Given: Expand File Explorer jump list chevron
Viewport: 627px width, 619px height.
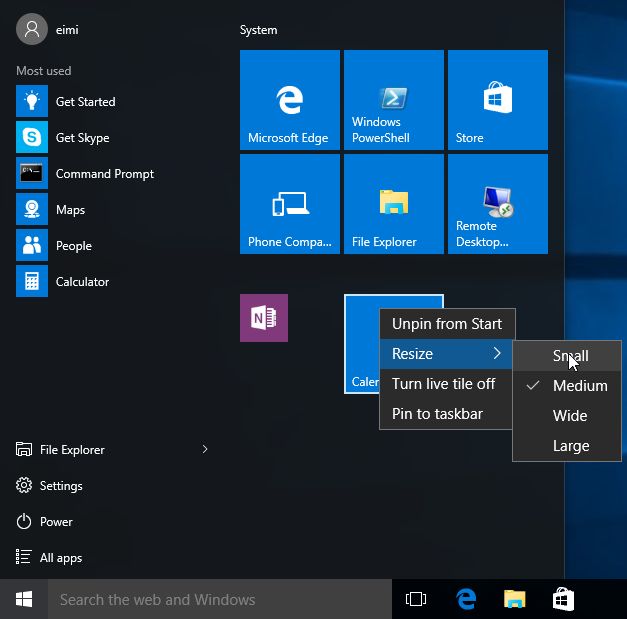Looking at the screenshot, I should click(x=205, y=449).
